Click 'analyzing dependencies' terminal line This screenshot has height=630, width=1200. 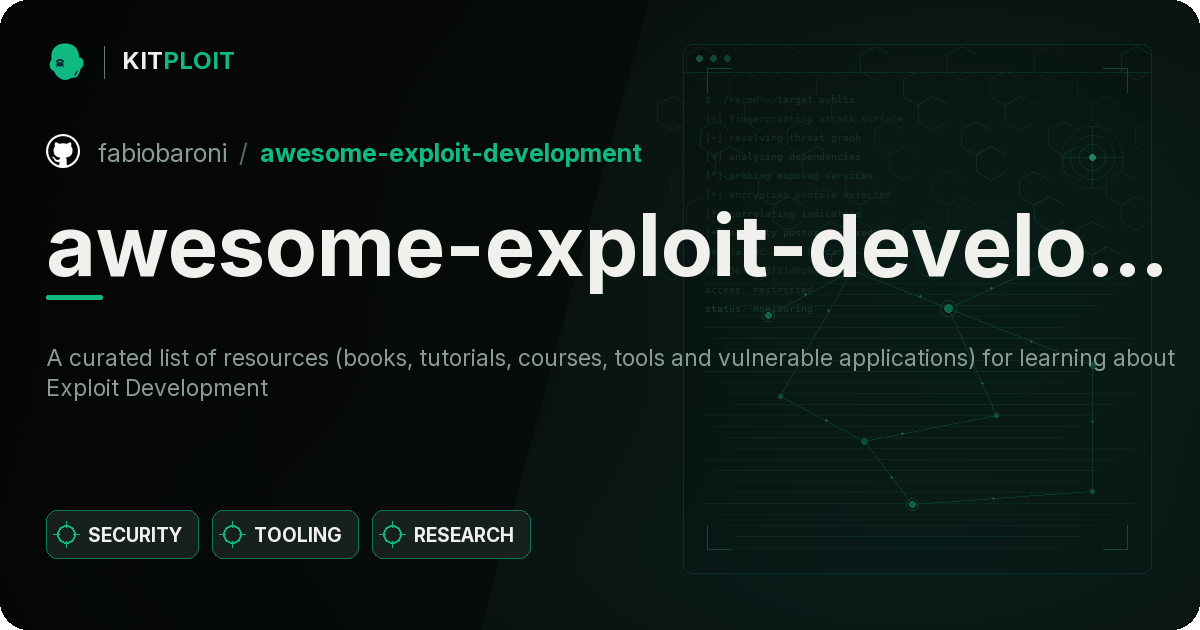783,157
